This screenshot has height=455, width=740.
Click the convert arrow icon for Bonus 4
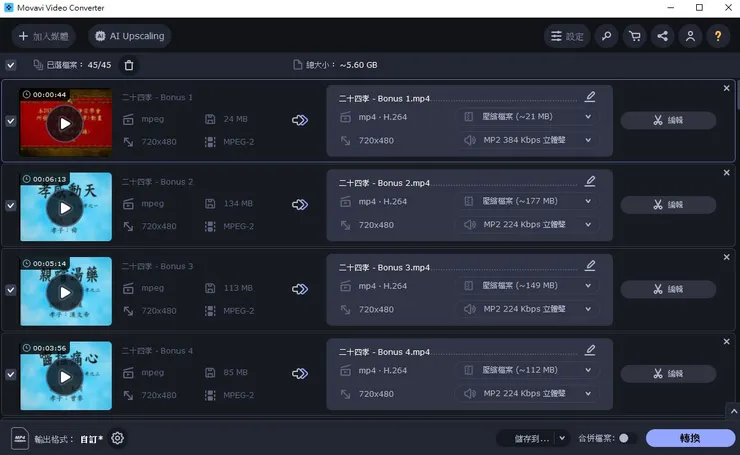click(300, 374)
